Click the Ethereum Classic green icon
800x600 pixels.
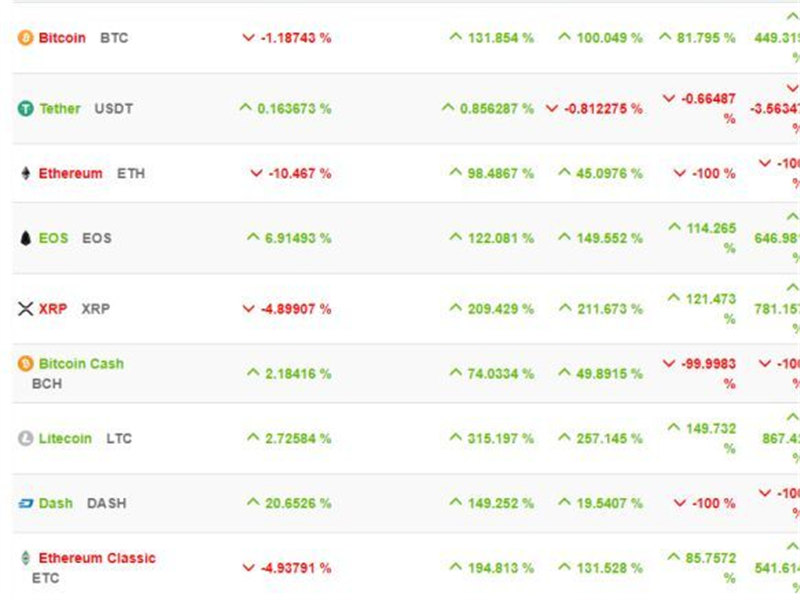(x=26, y=558)
